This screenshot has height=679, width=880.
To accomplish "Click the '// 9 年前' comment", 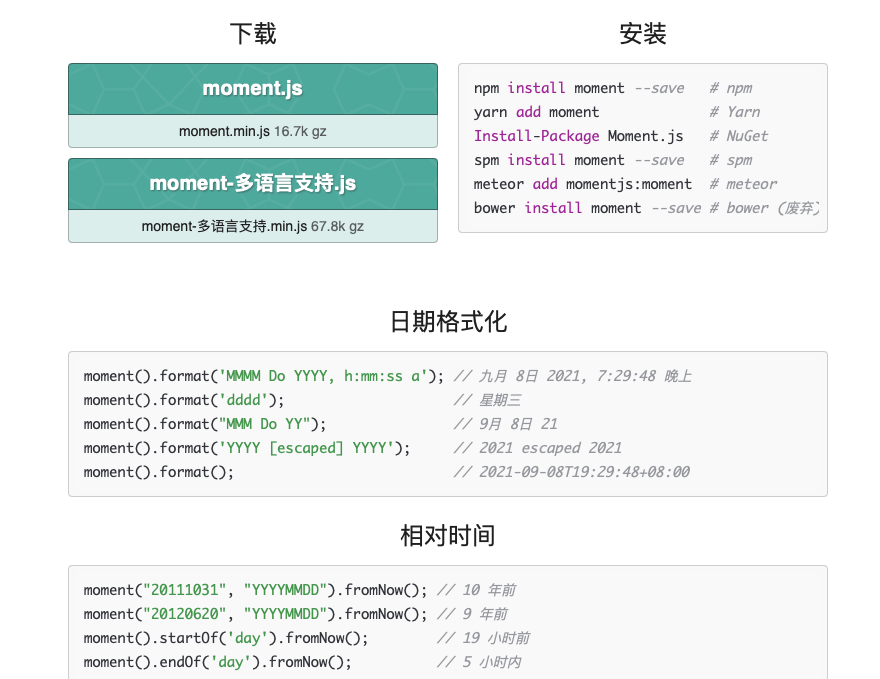I will click(472, 614).
